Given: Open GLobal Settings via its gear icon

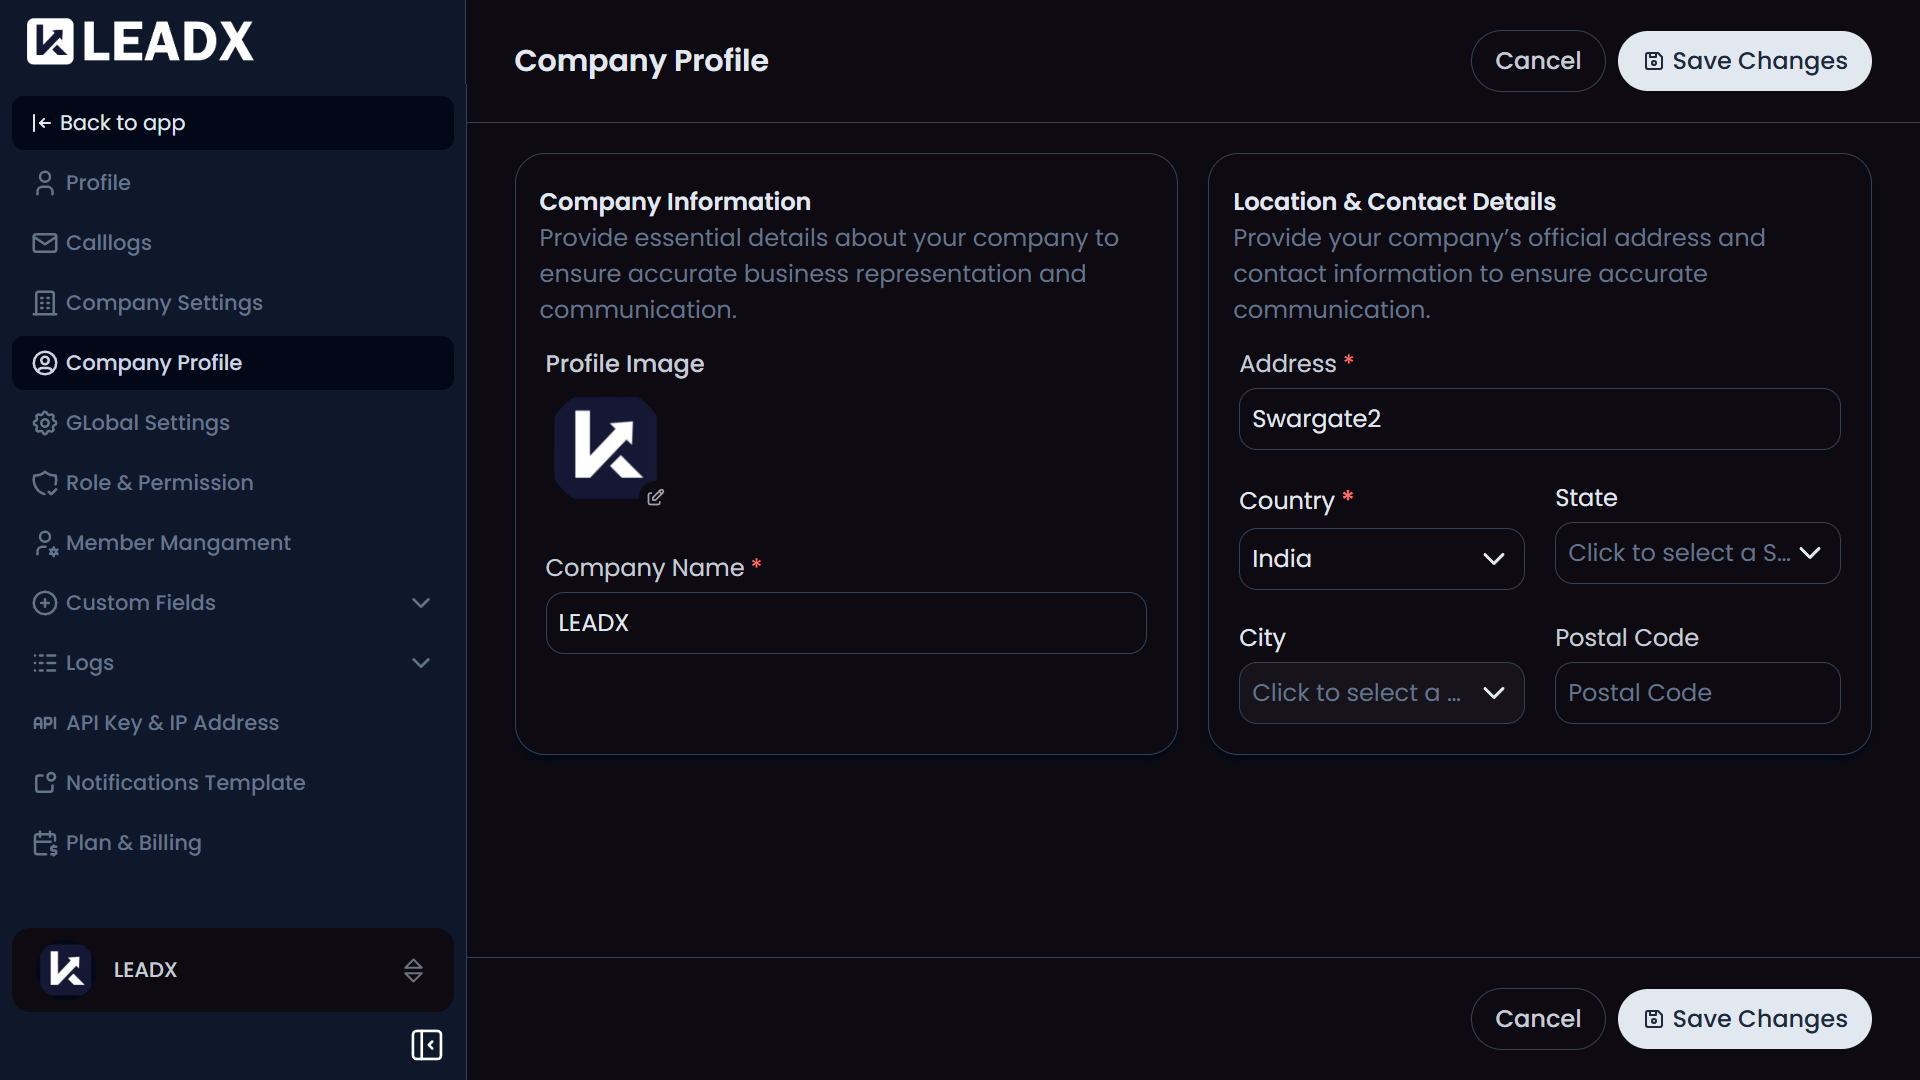Looking at the screenshot, I should [x=44, y=422].
